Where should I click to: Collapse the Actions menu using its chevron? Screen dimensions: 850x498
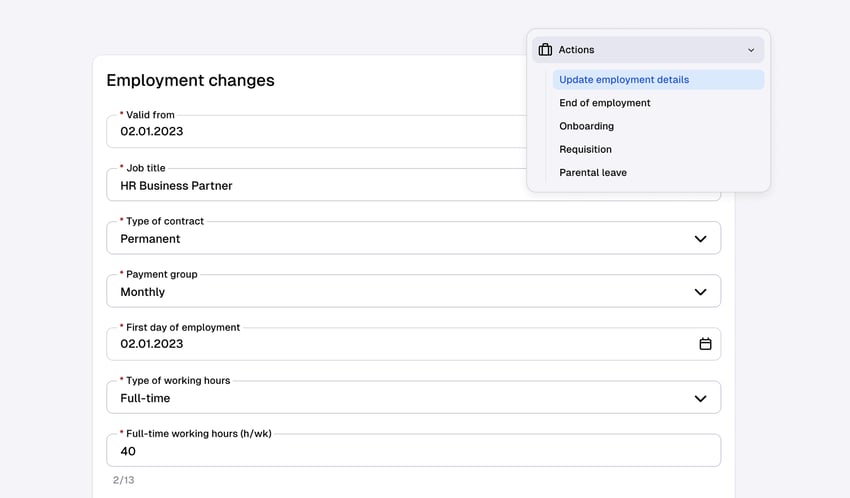tap(751, 50)
